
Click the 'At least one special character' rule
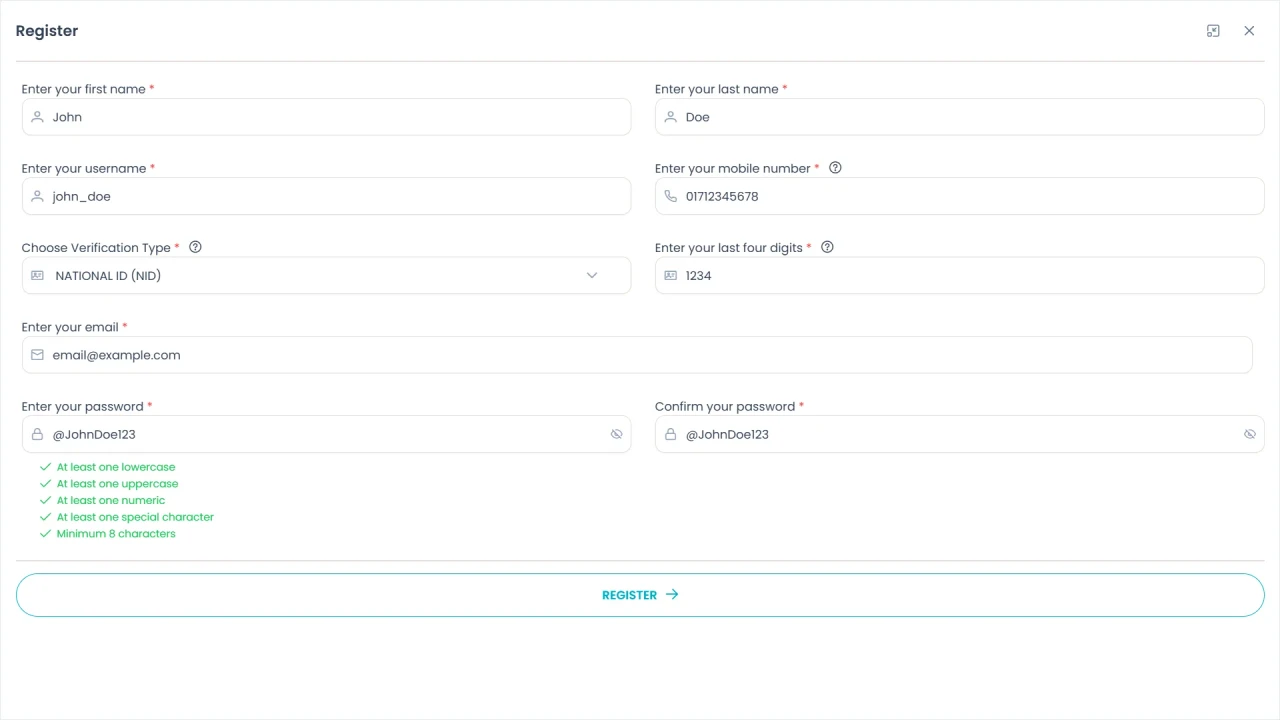click(x=135, y=517)
